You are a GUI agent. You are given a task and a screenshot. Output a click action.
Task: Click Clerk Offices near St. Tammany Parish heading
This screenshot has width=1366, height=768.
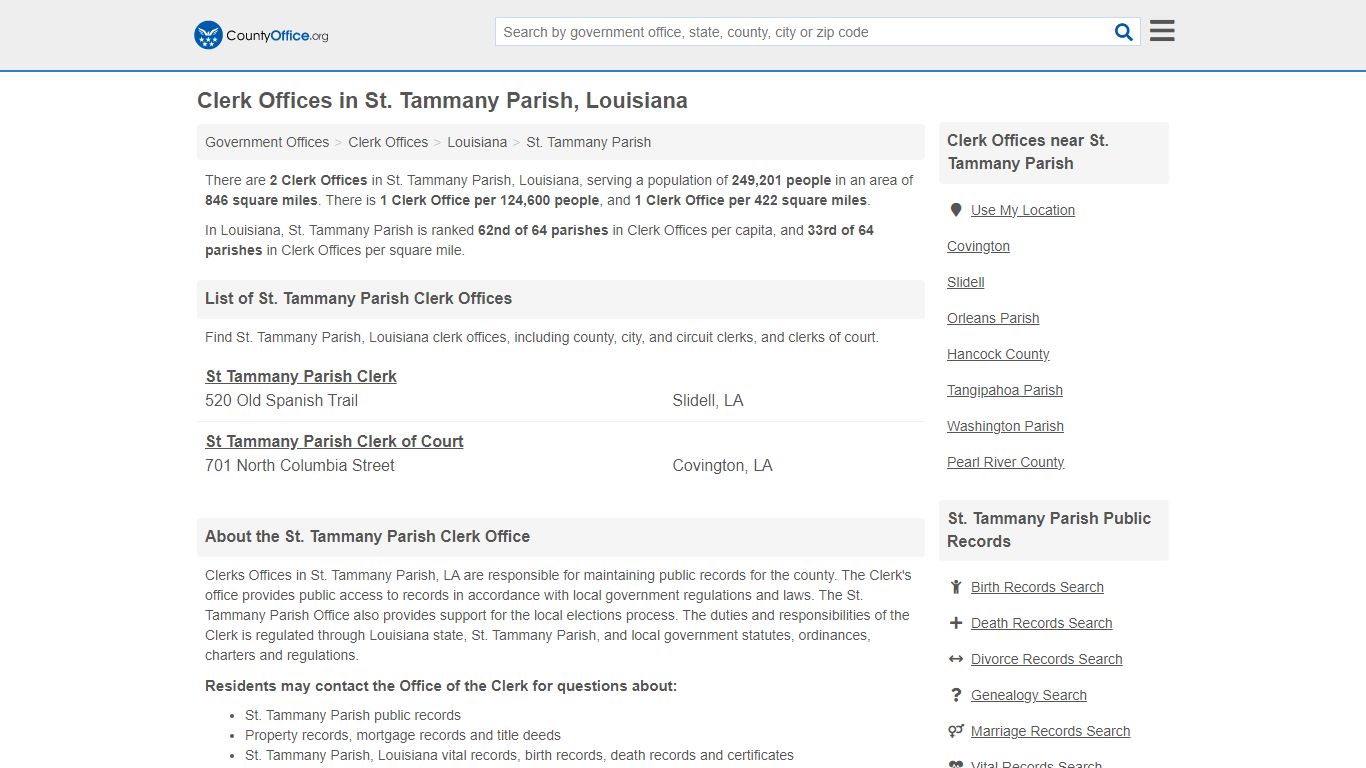coord(1028,152)
